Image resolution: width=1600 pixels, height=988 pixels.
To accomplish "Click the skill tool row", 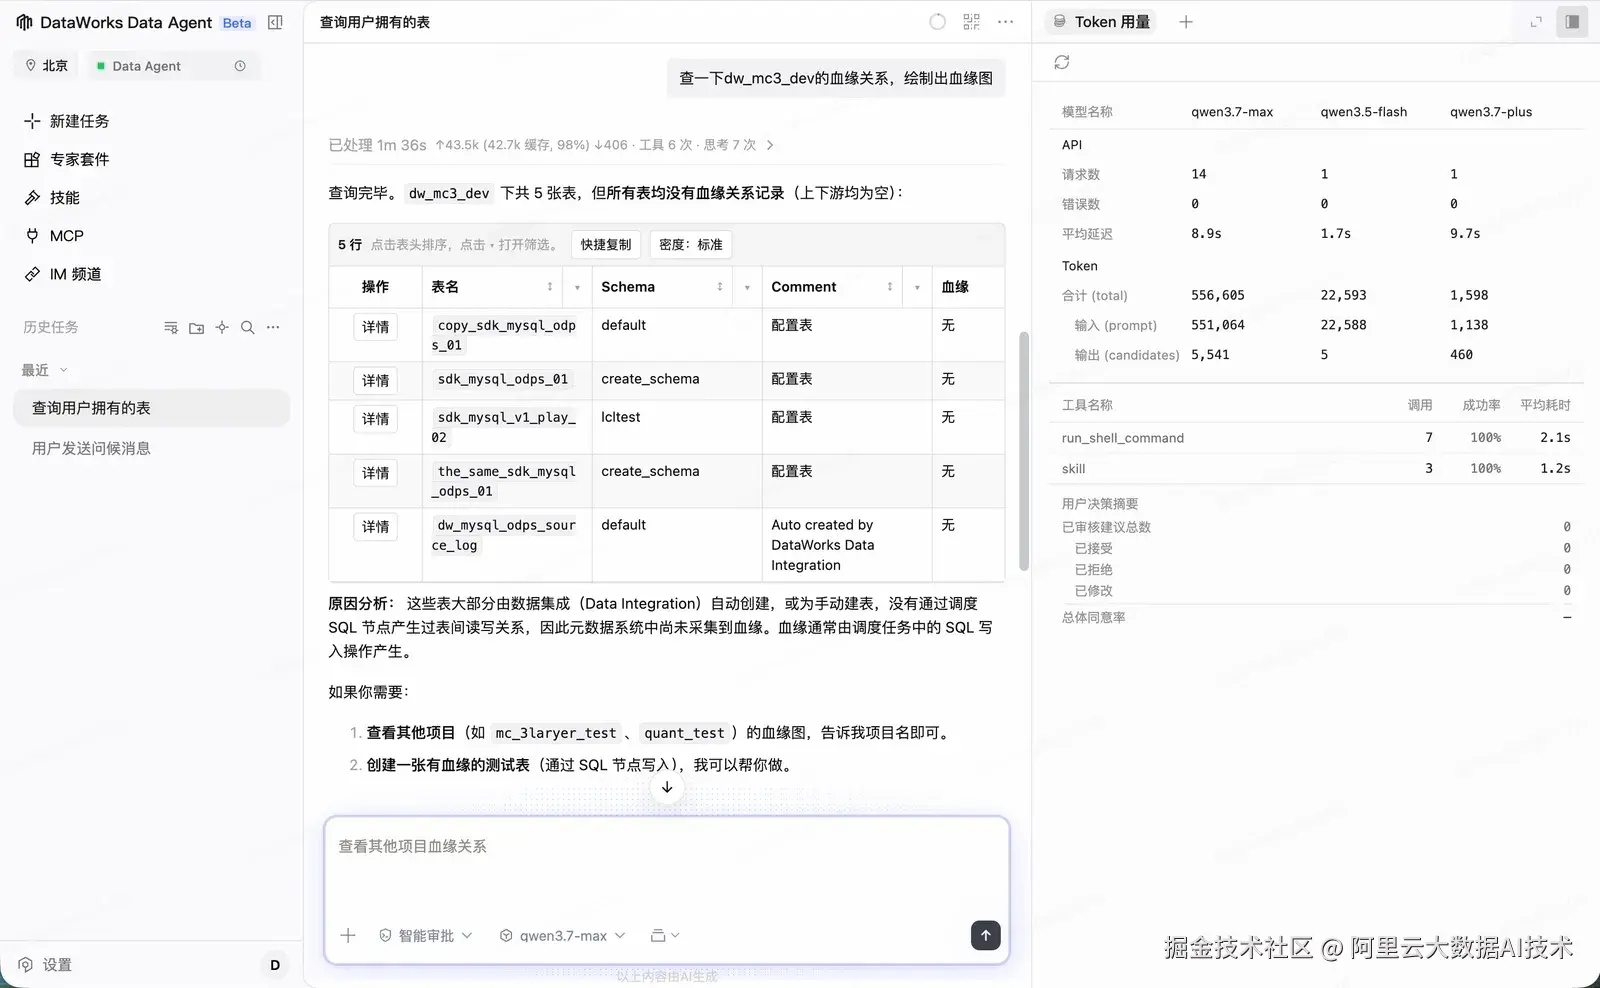I will coord(1316,469).
